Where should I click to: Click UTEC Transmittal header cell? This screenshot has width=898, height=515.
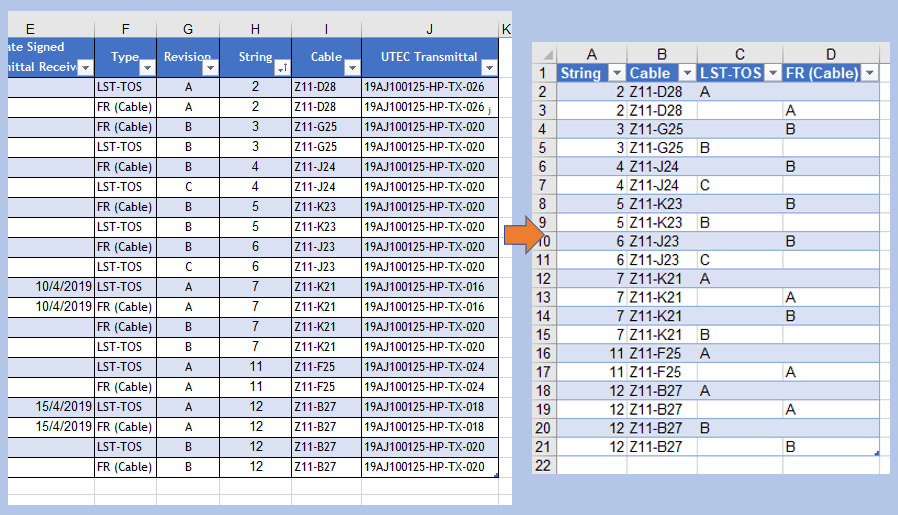430,57
